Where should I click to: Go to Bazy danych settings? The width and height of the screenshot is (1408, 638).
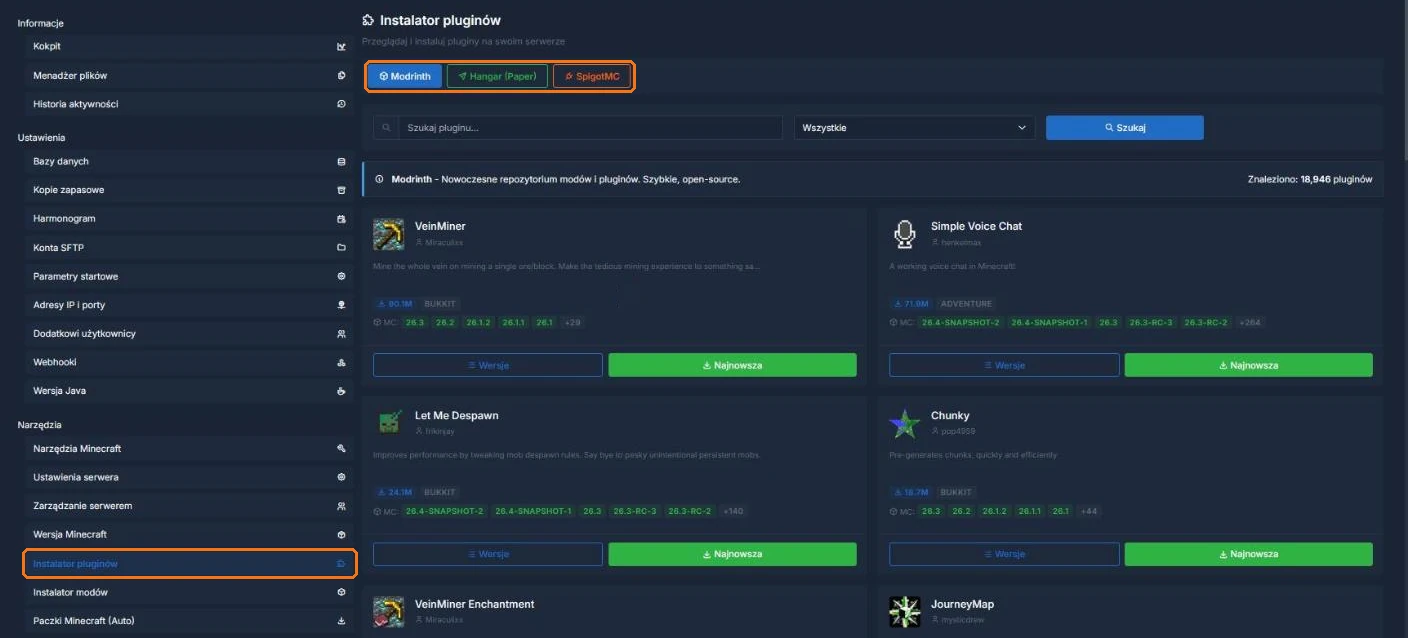pyautogui.click(x=189, y=161)
